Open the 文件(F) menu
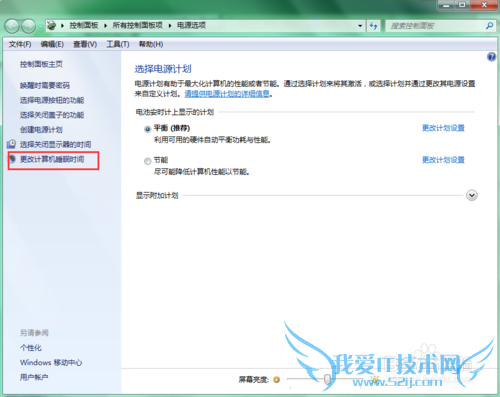The image size is (500, 397). pos(20,44)
